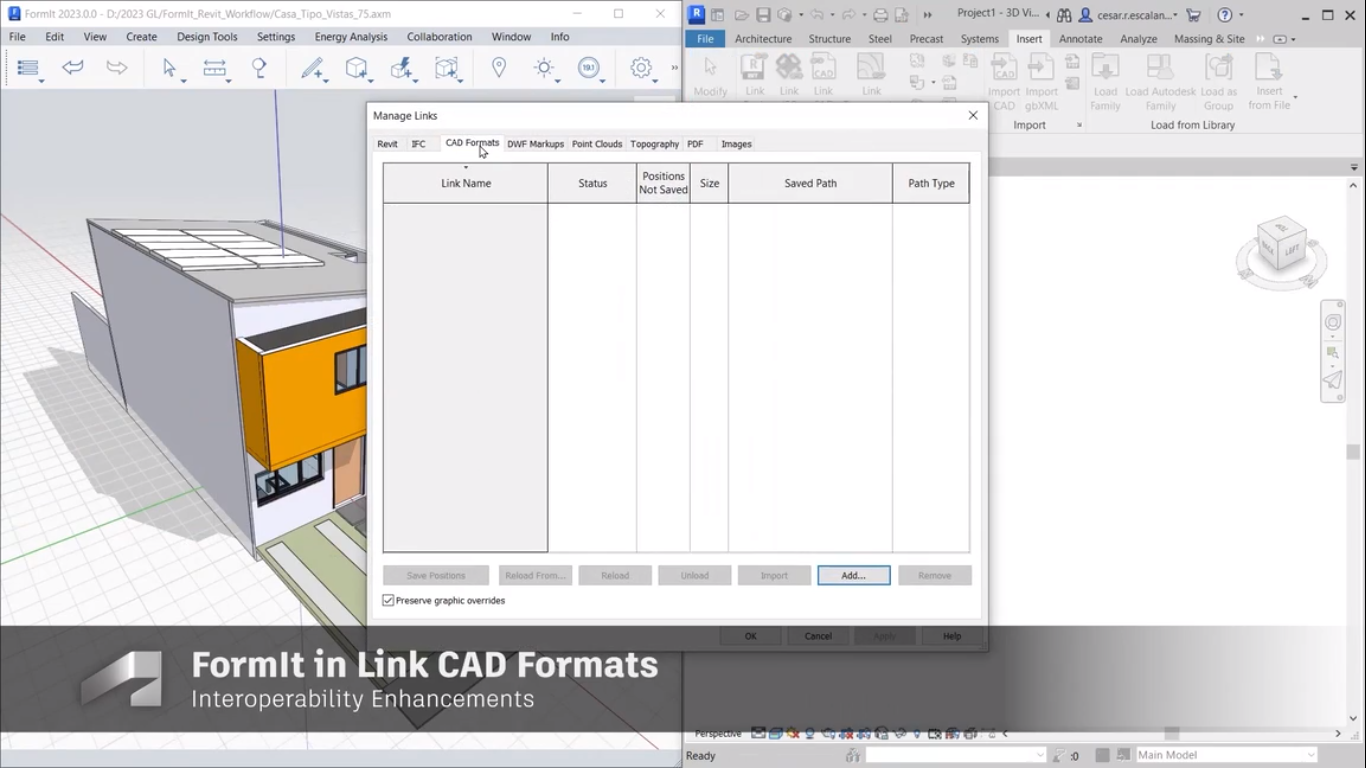Click the OK button in Manage Links

751,636
